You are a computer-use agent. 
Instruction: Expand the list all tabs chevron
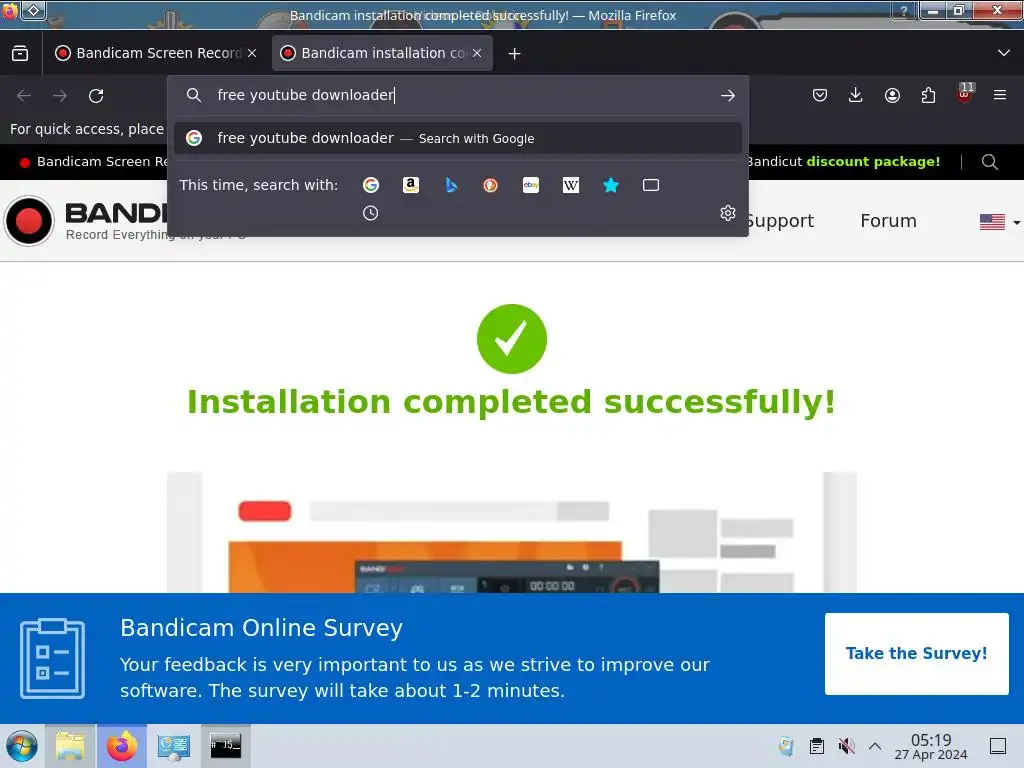[x=1004, y=53]
